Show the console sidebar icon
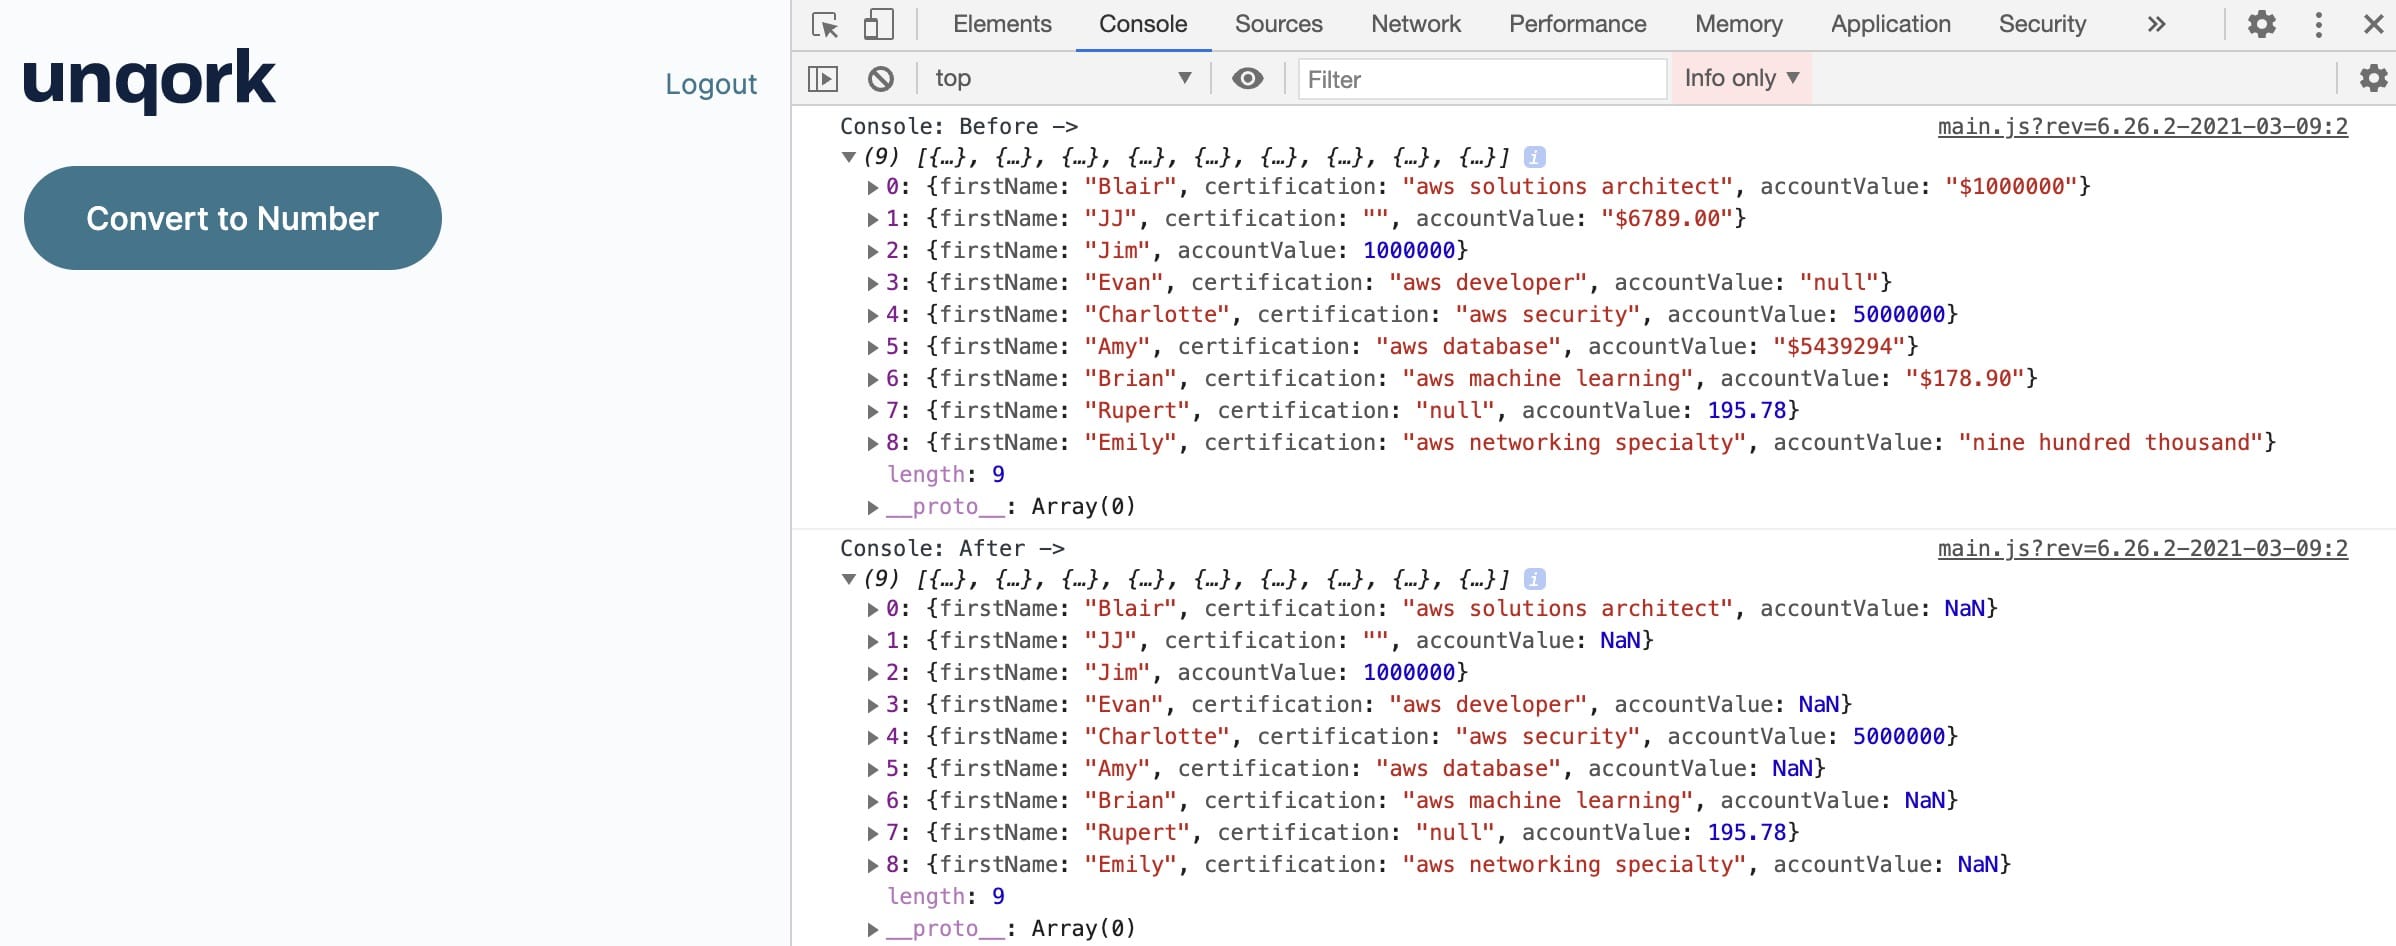Screen dimensions: 2396x946 coord(823,78)
